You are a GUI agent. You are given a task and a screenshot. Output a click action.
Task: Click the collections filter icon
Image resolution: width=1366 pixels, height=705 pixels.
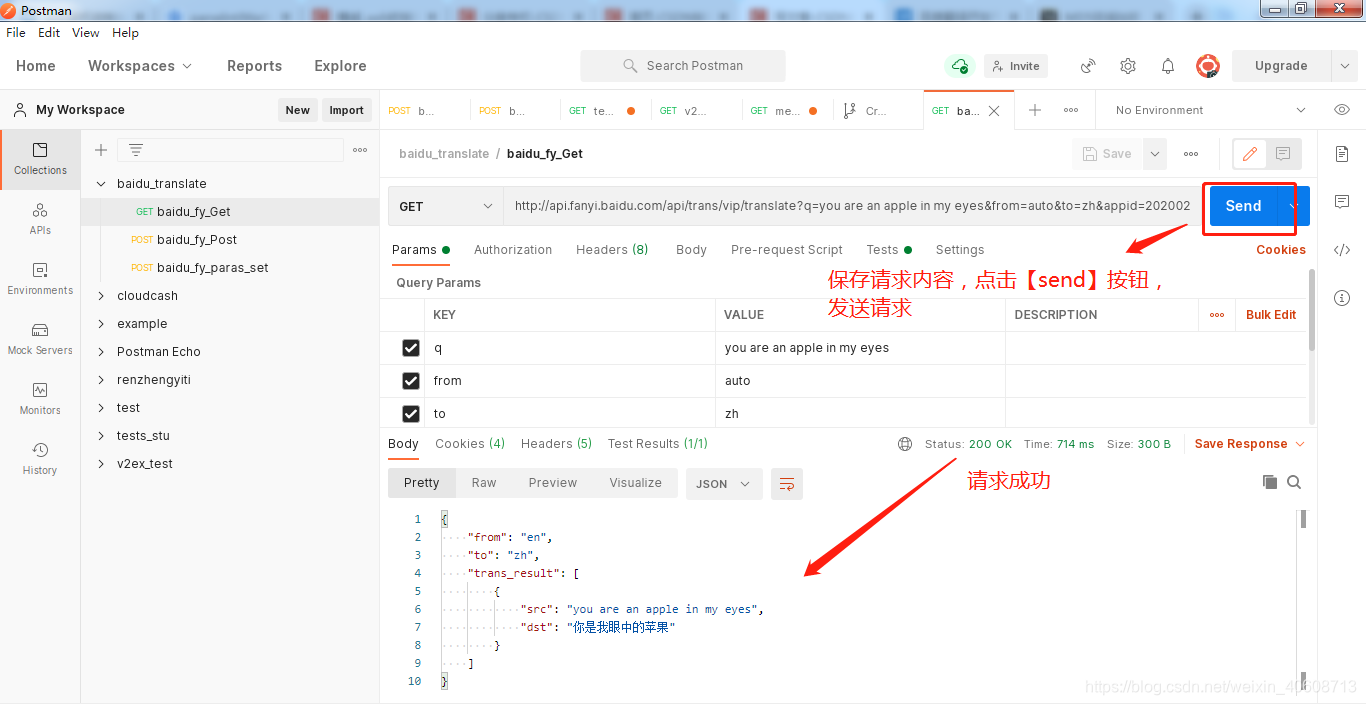click(x=136, y=150)
